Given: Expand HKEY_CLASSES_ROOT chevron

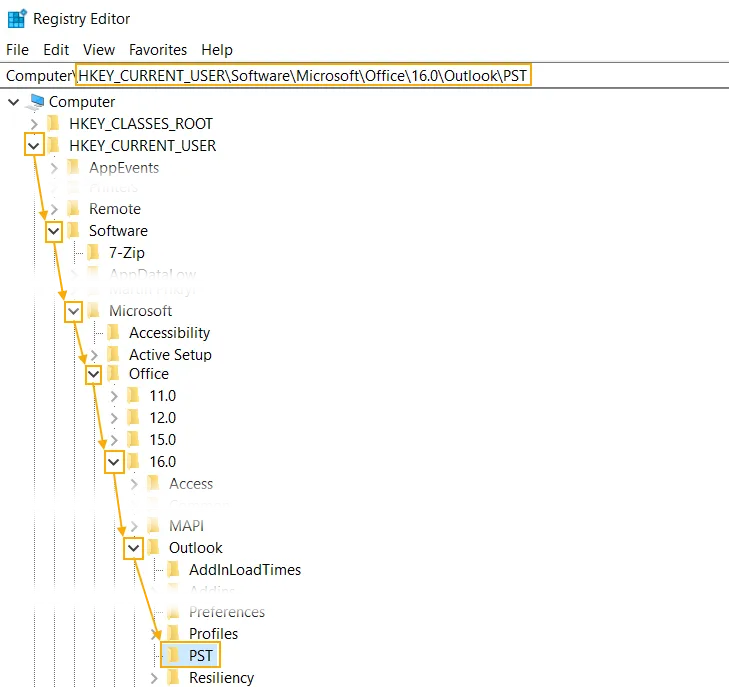Looking at the screenshot, I should pyautogui.click(x=34, y=124).
